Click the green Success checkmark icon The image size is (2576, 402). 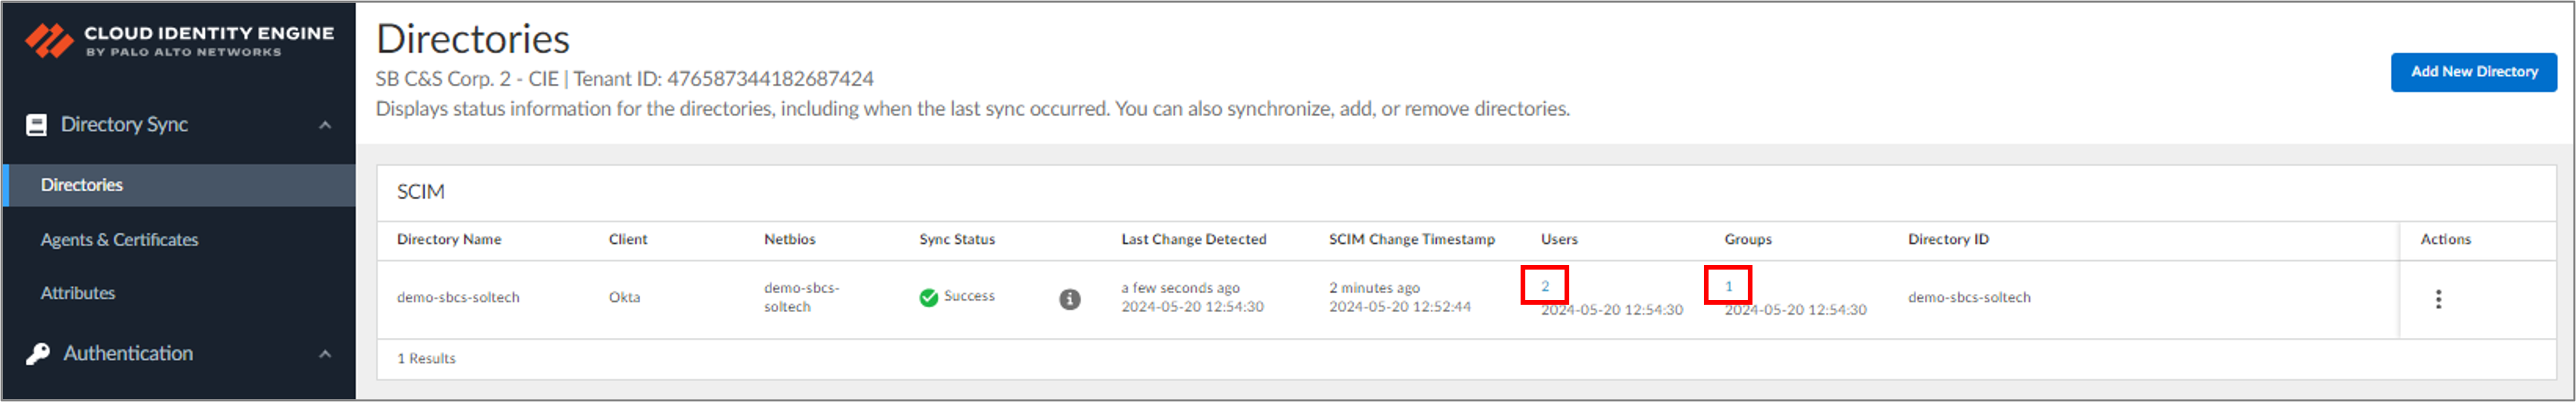(929, 298)
